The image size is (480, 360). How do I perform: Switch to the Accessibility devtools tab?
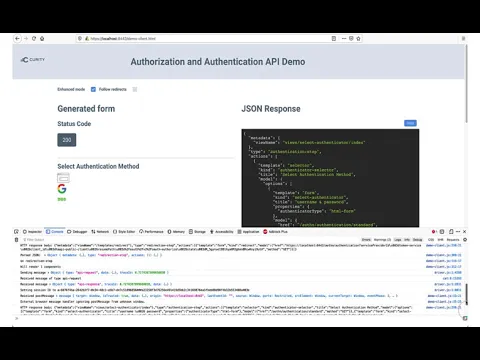(x=222, y=232)
